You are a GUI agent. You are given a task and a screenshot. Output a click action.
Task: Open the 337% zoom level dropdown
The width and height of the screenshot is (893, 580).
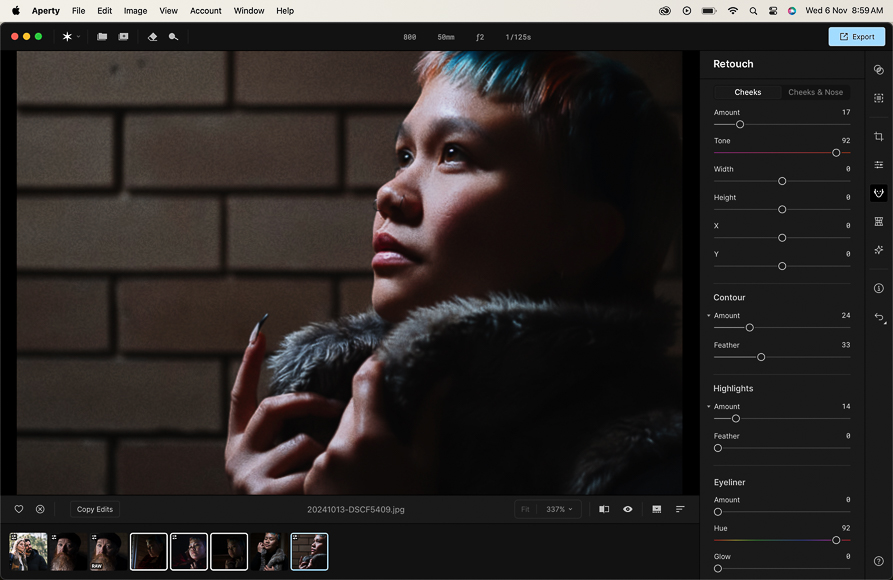559,509
